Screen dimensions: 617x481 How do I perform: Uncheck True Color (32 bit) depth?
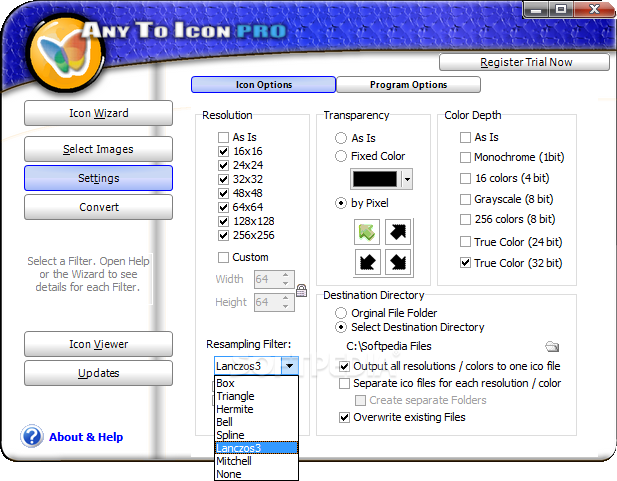coord(466,263)
